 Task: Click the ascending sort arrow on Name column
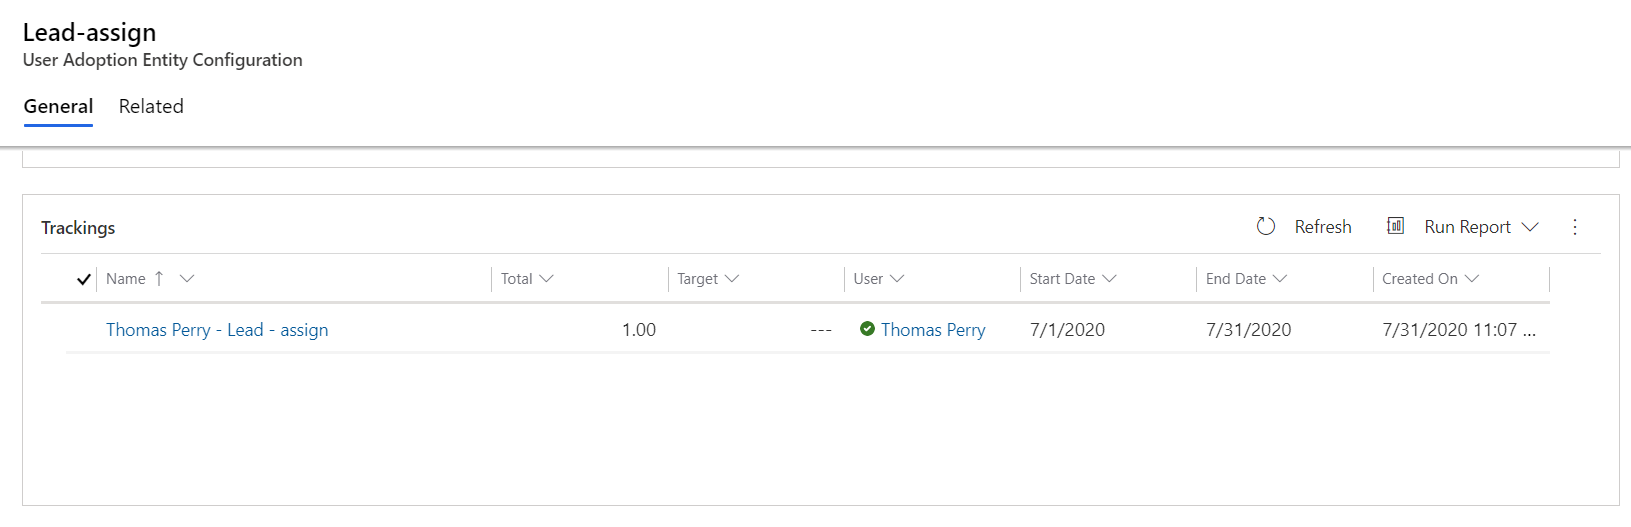(159, 279)
